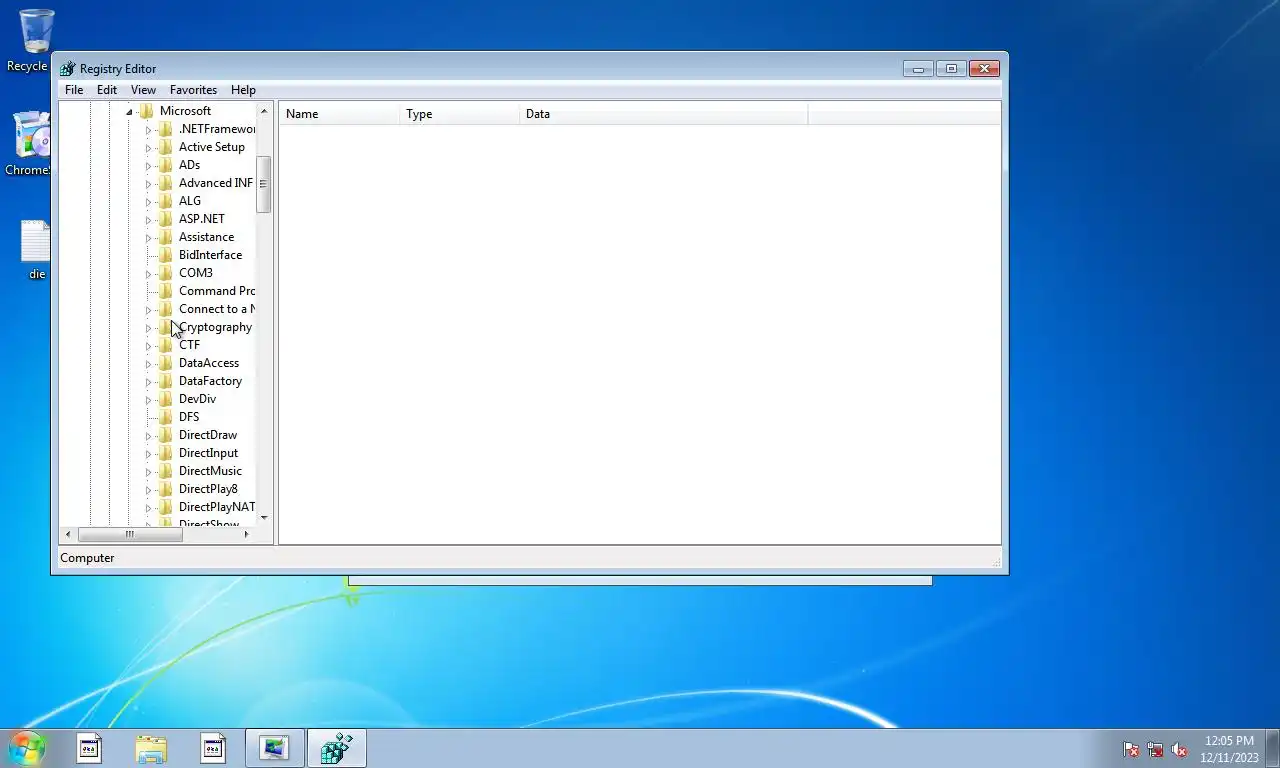
Task: Click the BidInterface folder icon
Action: pos(166,255)
